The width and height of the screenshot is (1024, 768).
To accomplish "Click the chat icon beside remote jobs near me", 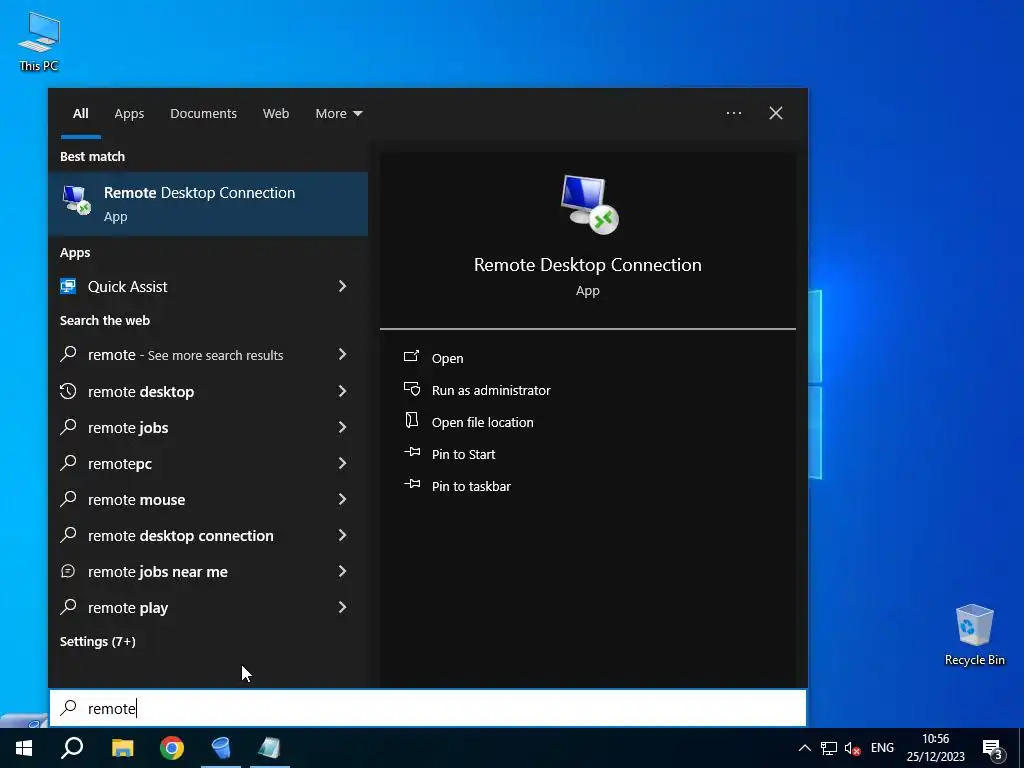I will pyautogui.click(x=68, y=571).
